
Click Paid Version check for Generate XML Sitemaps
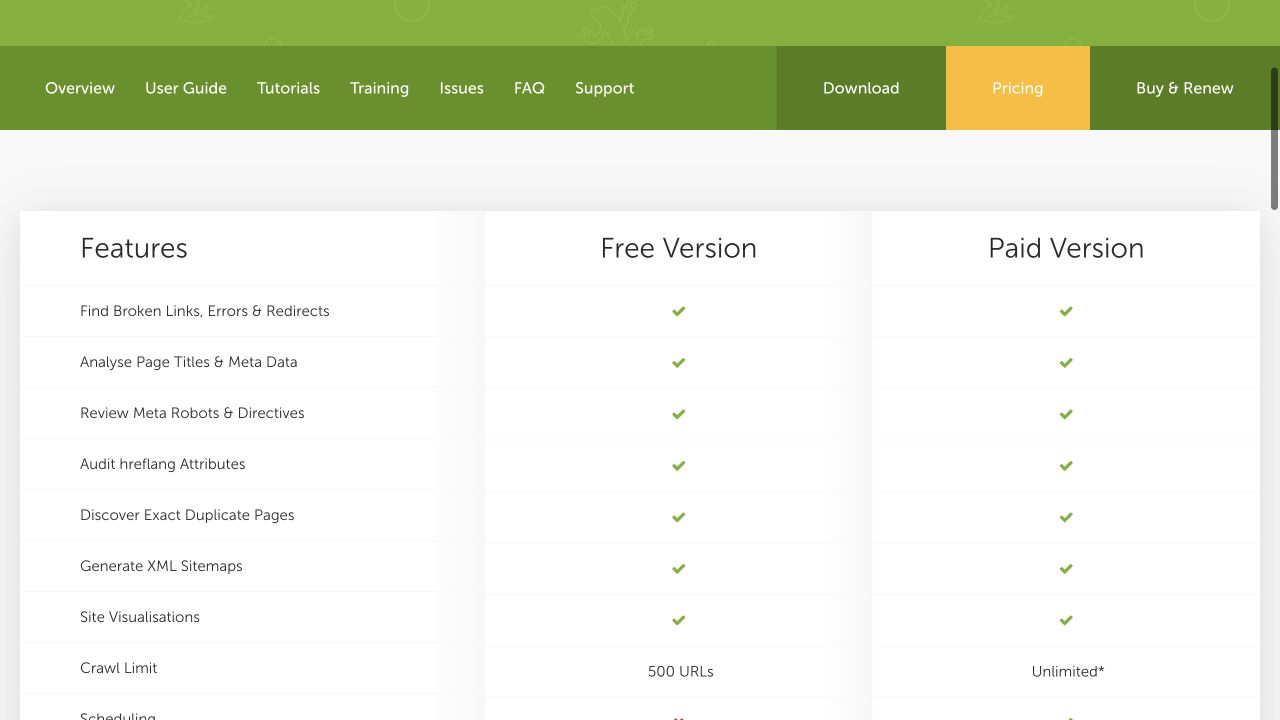point(1066,568)
